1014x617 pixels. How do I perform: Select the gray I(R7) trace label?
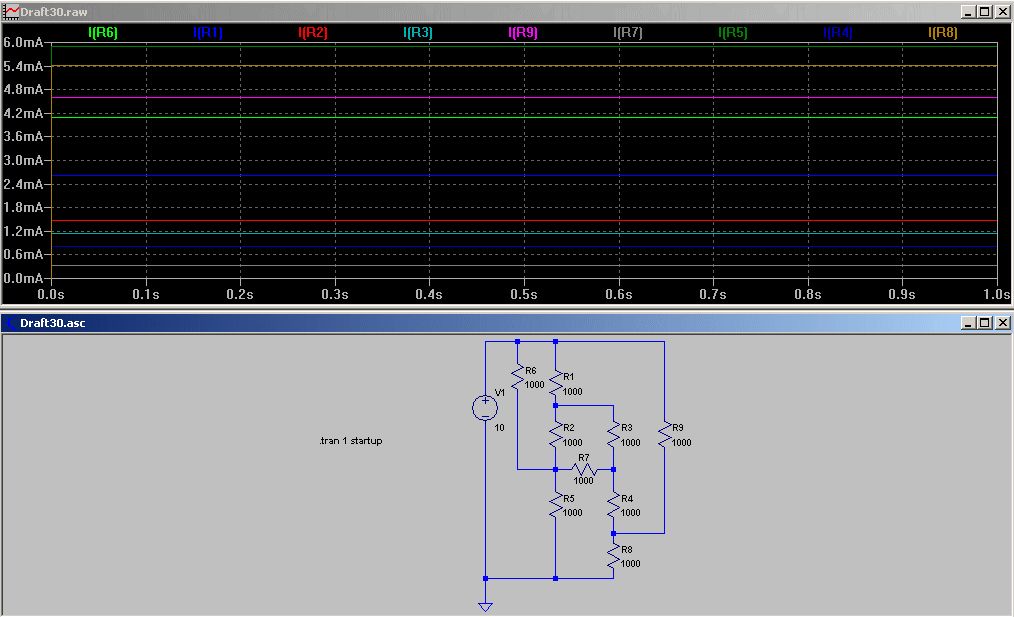[628, 33]
